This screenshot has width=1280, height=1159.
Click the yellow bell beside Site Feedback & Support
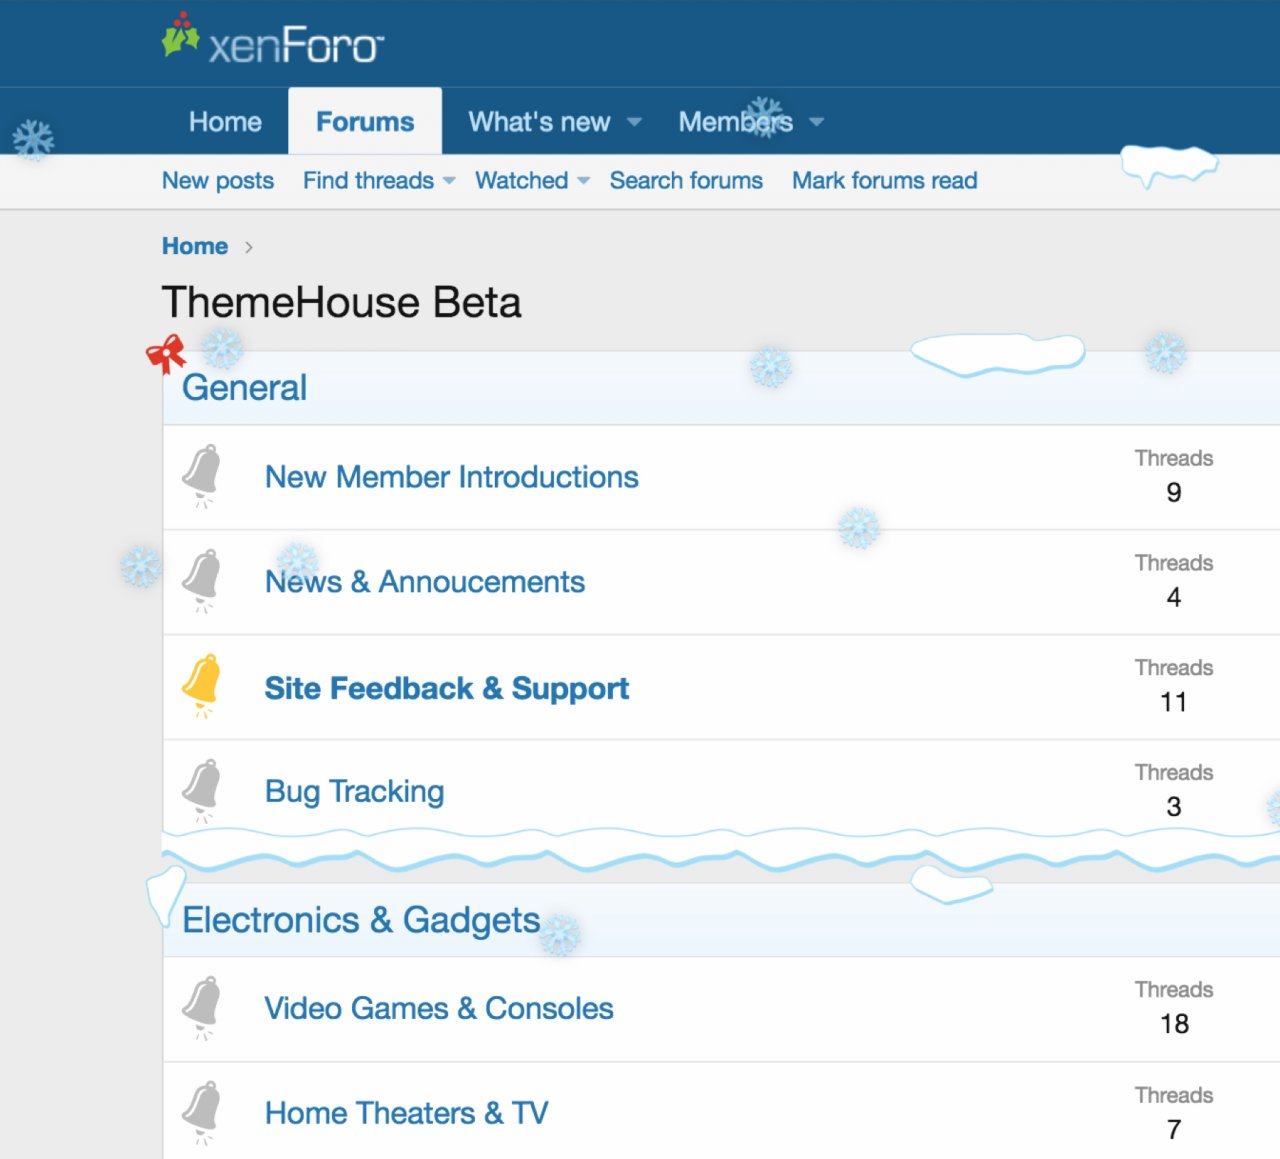point(202,684)
